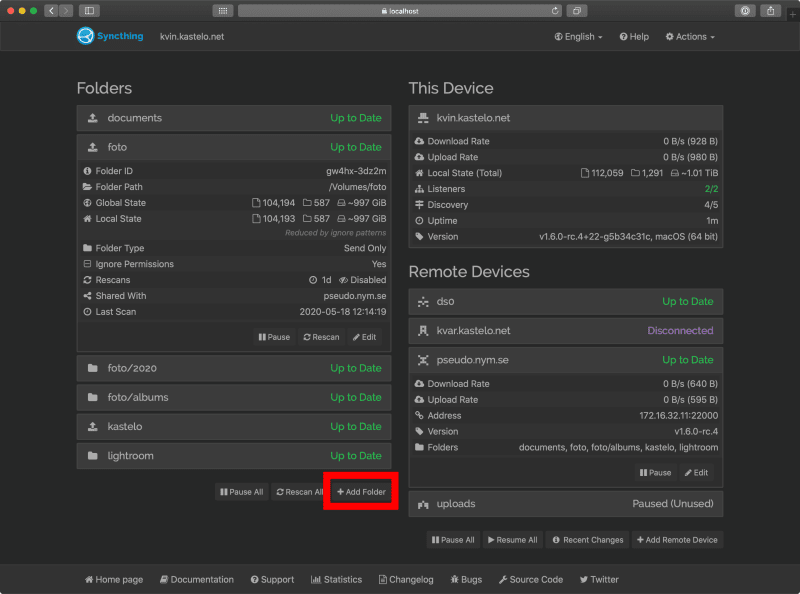Open the Documentation footer link

(x=196, y=579)
